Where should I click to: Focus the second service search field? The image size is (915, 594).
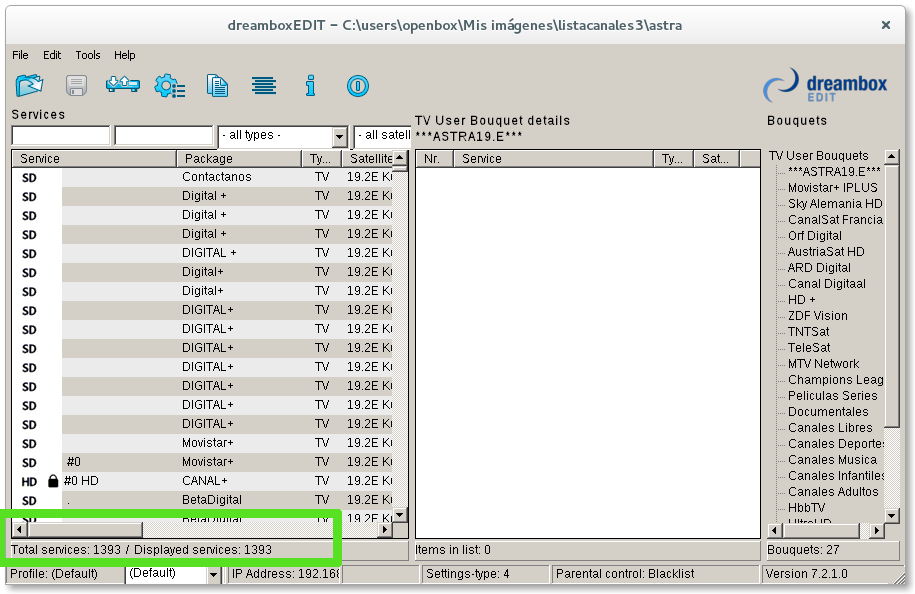tap(164, 135)
